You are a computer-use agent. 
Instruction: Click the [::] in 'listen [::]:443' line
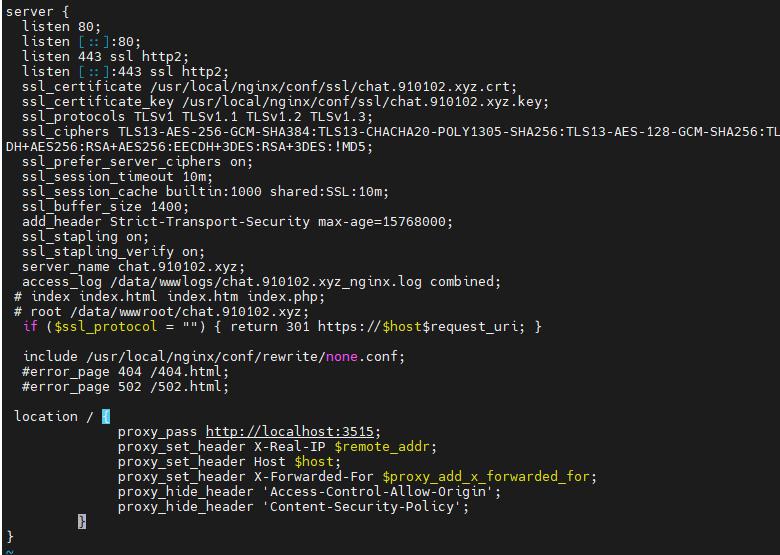(x=94, y=72)
